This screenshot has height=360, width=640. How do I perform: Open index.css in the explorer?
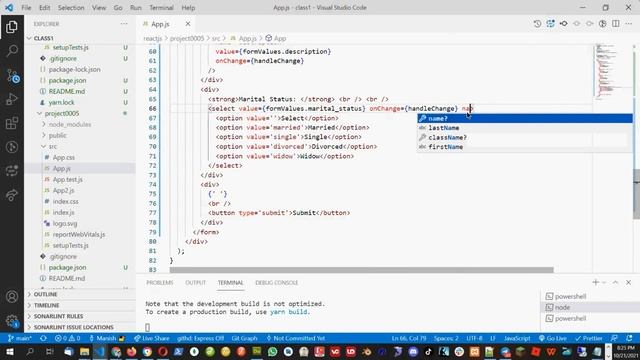(65, 201)
